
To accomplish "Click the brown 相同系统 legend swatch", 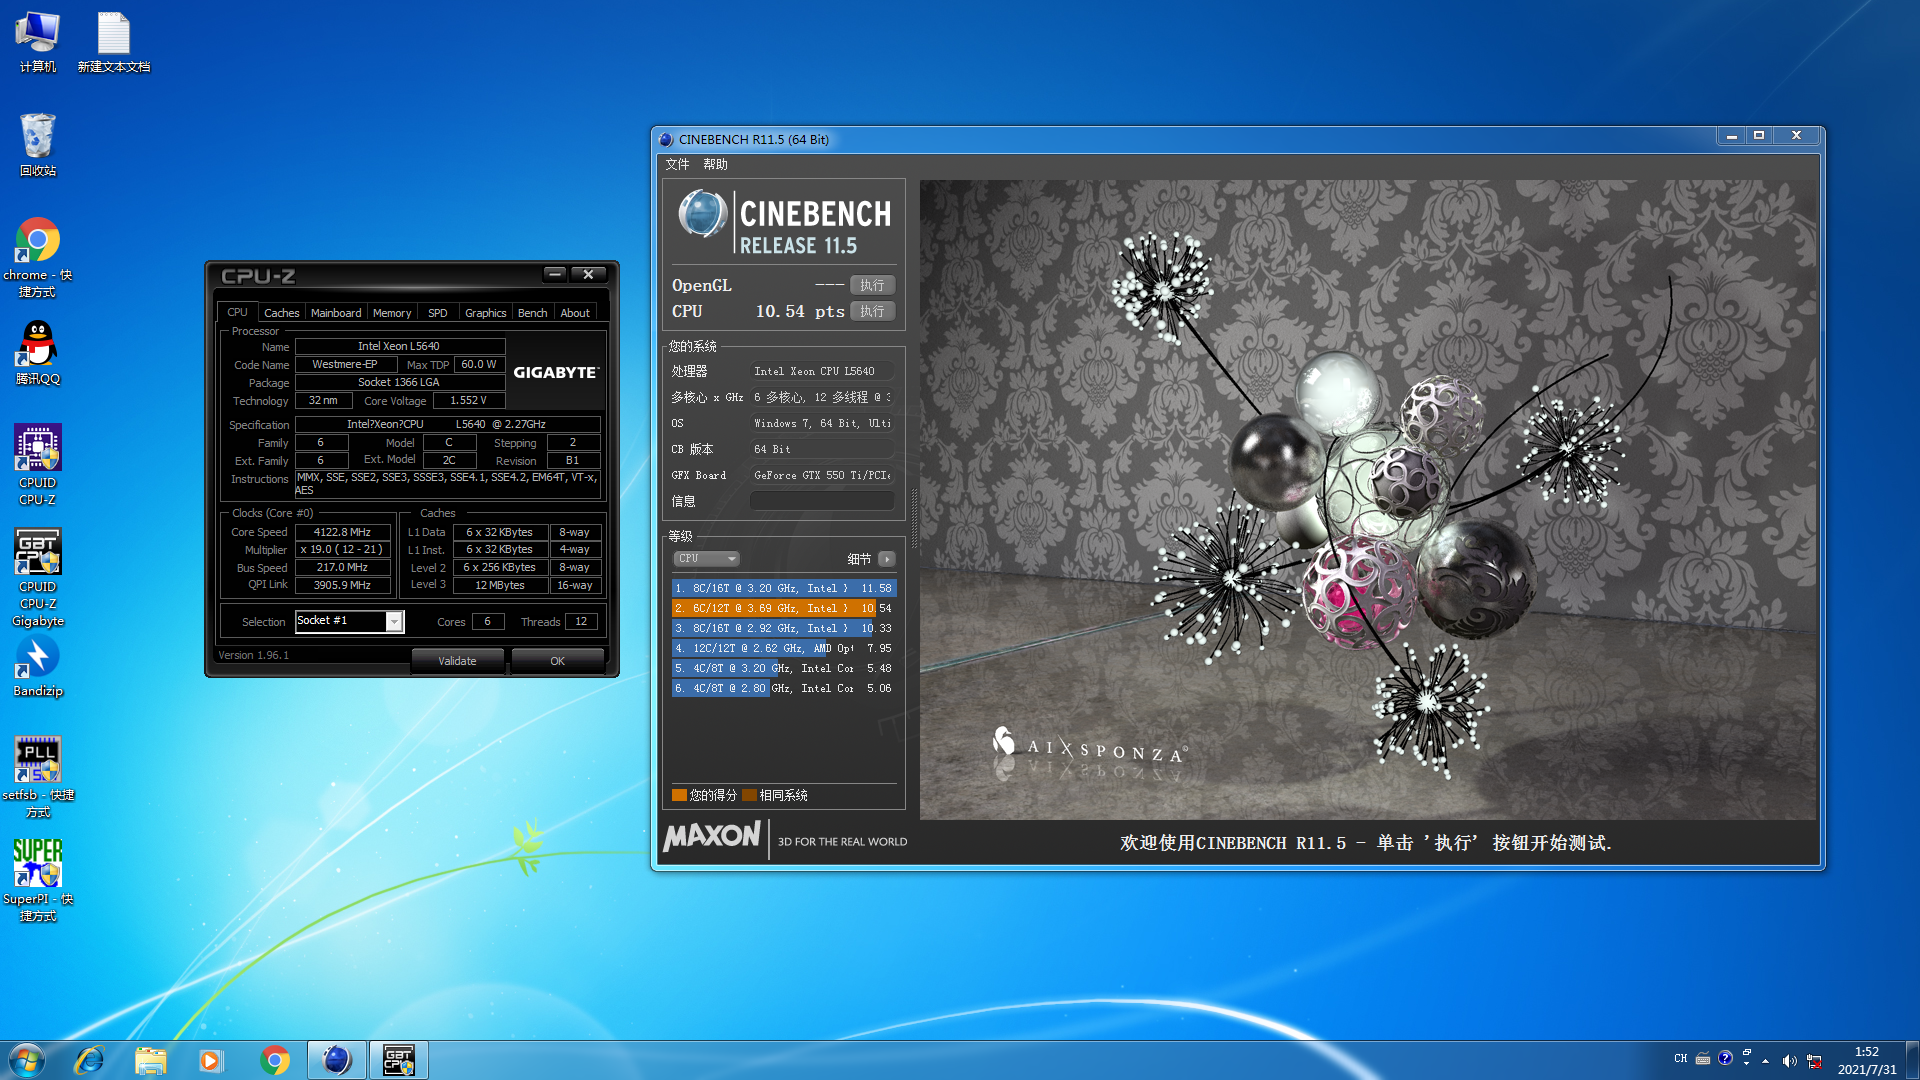I will click(749, 795).
